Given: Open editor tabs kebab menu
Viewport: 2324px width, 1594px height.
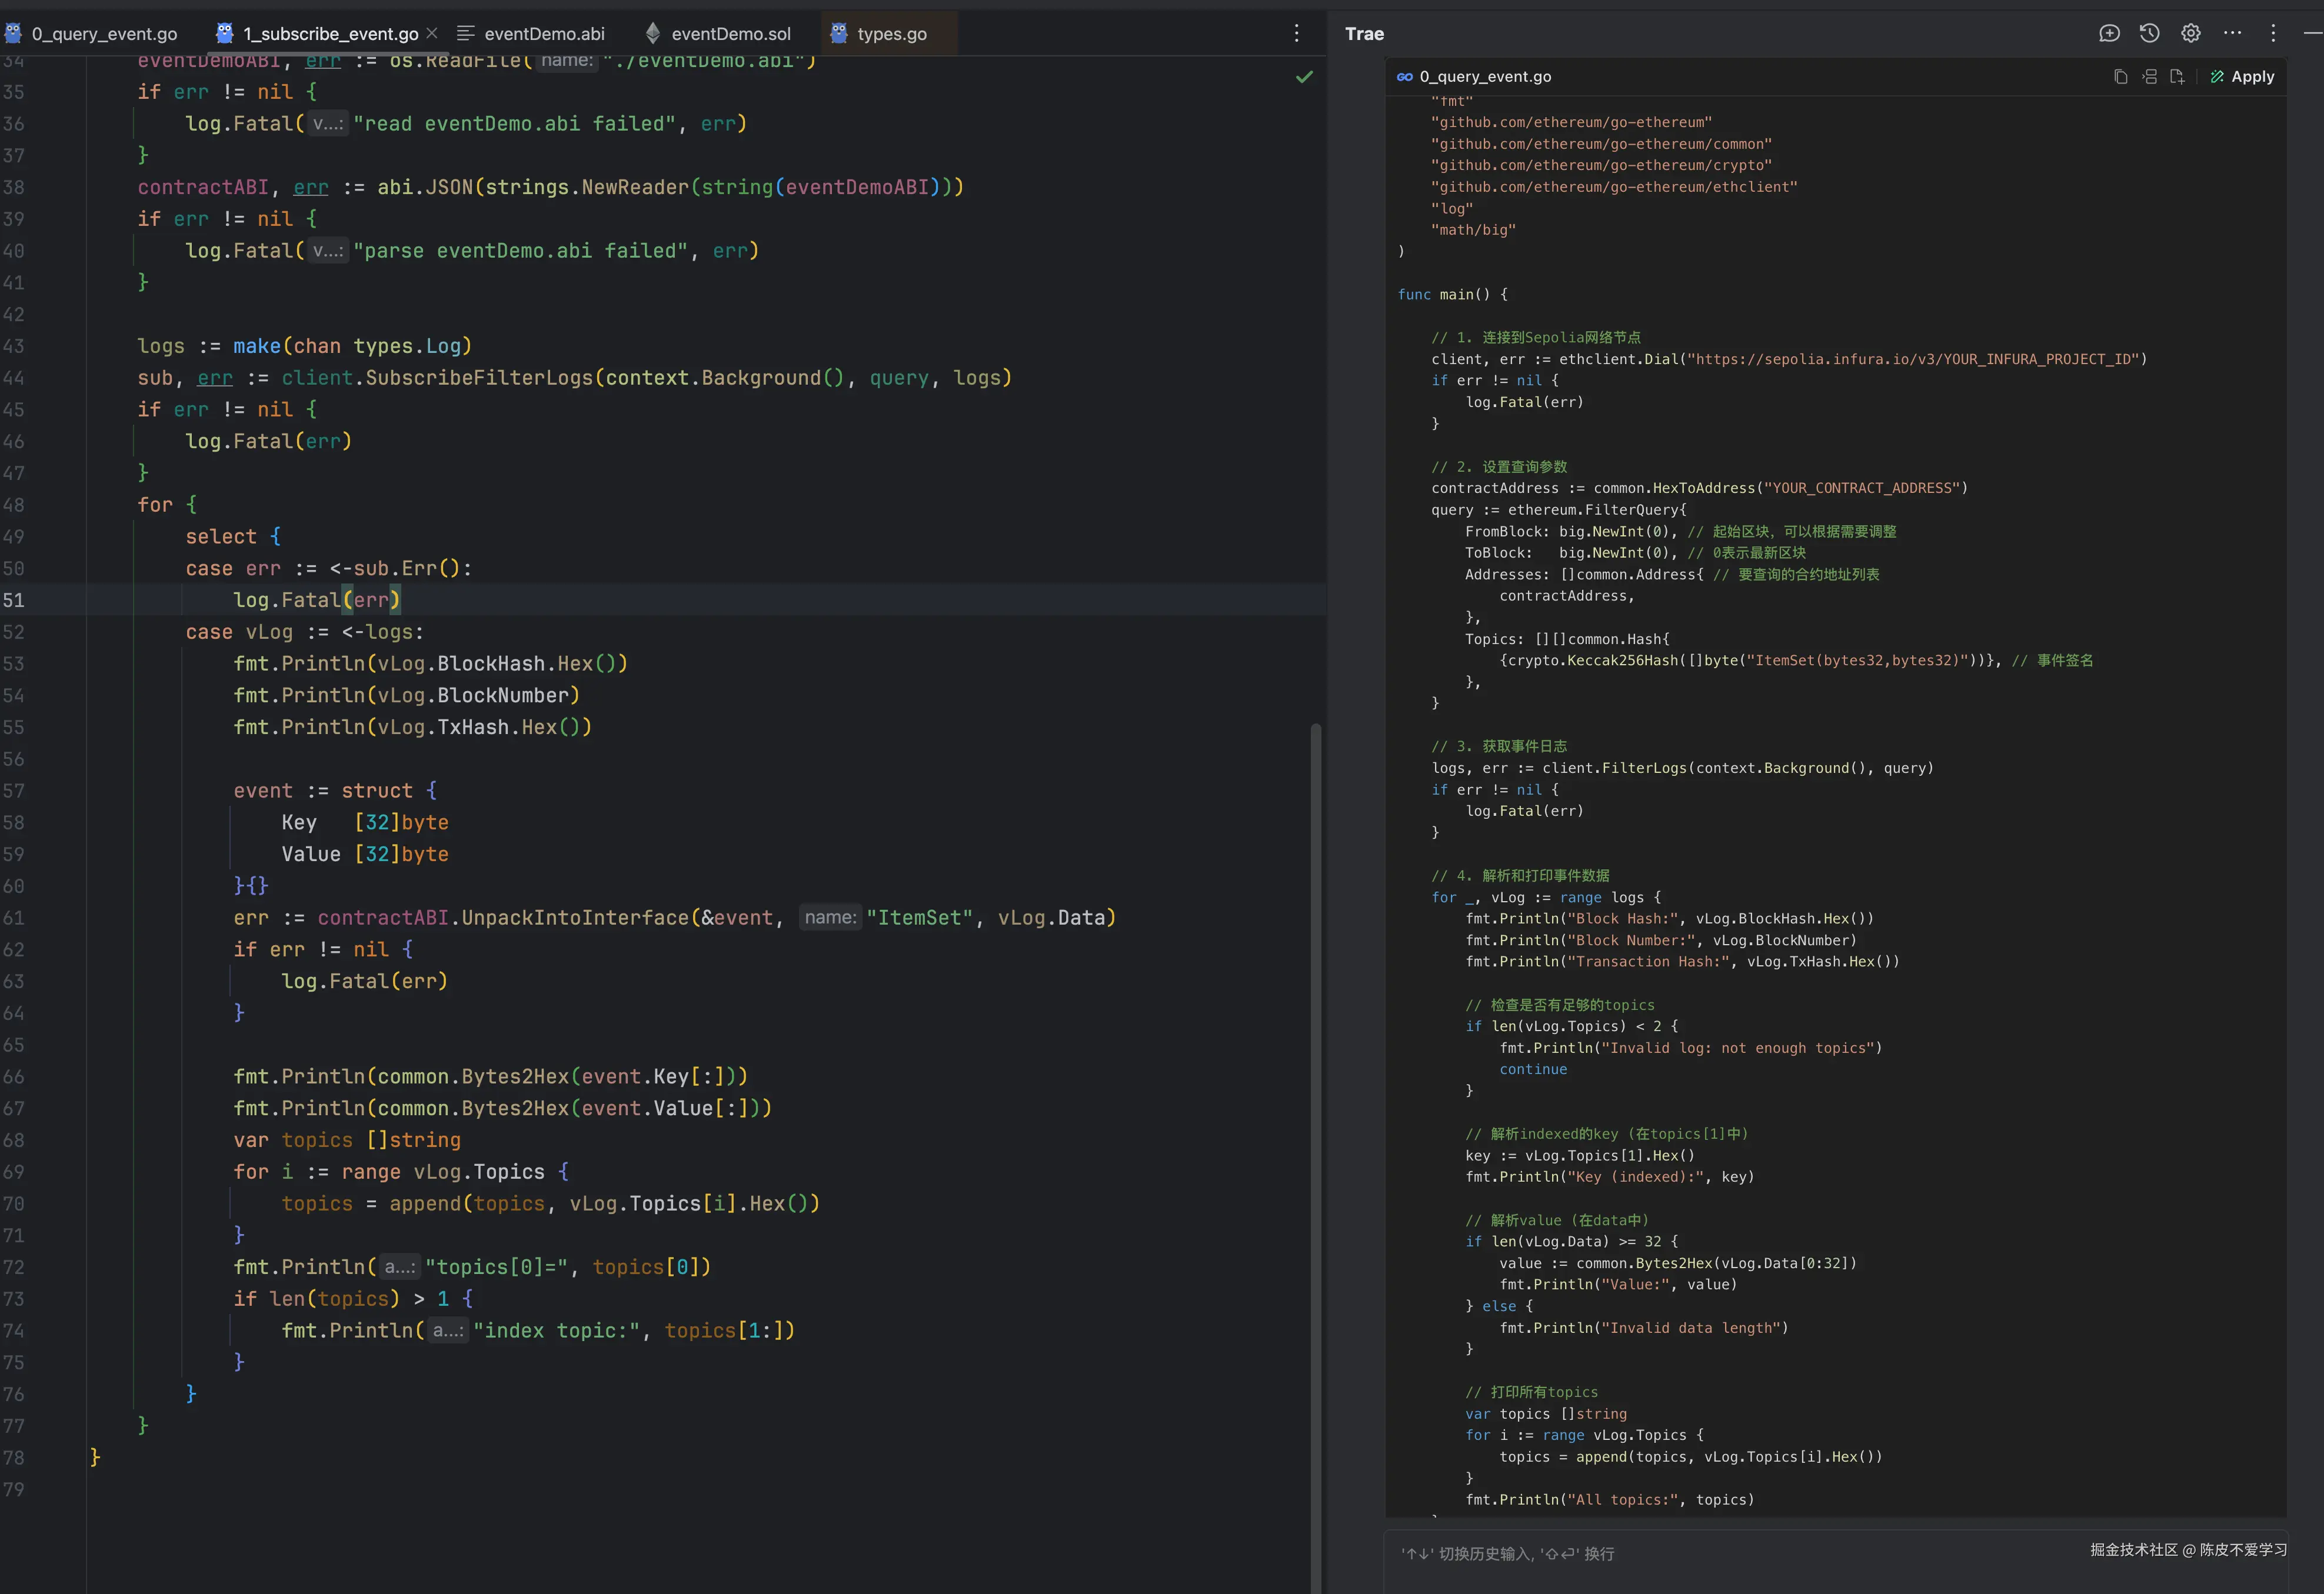Looking at the screenshot, I should (1296, 33).
